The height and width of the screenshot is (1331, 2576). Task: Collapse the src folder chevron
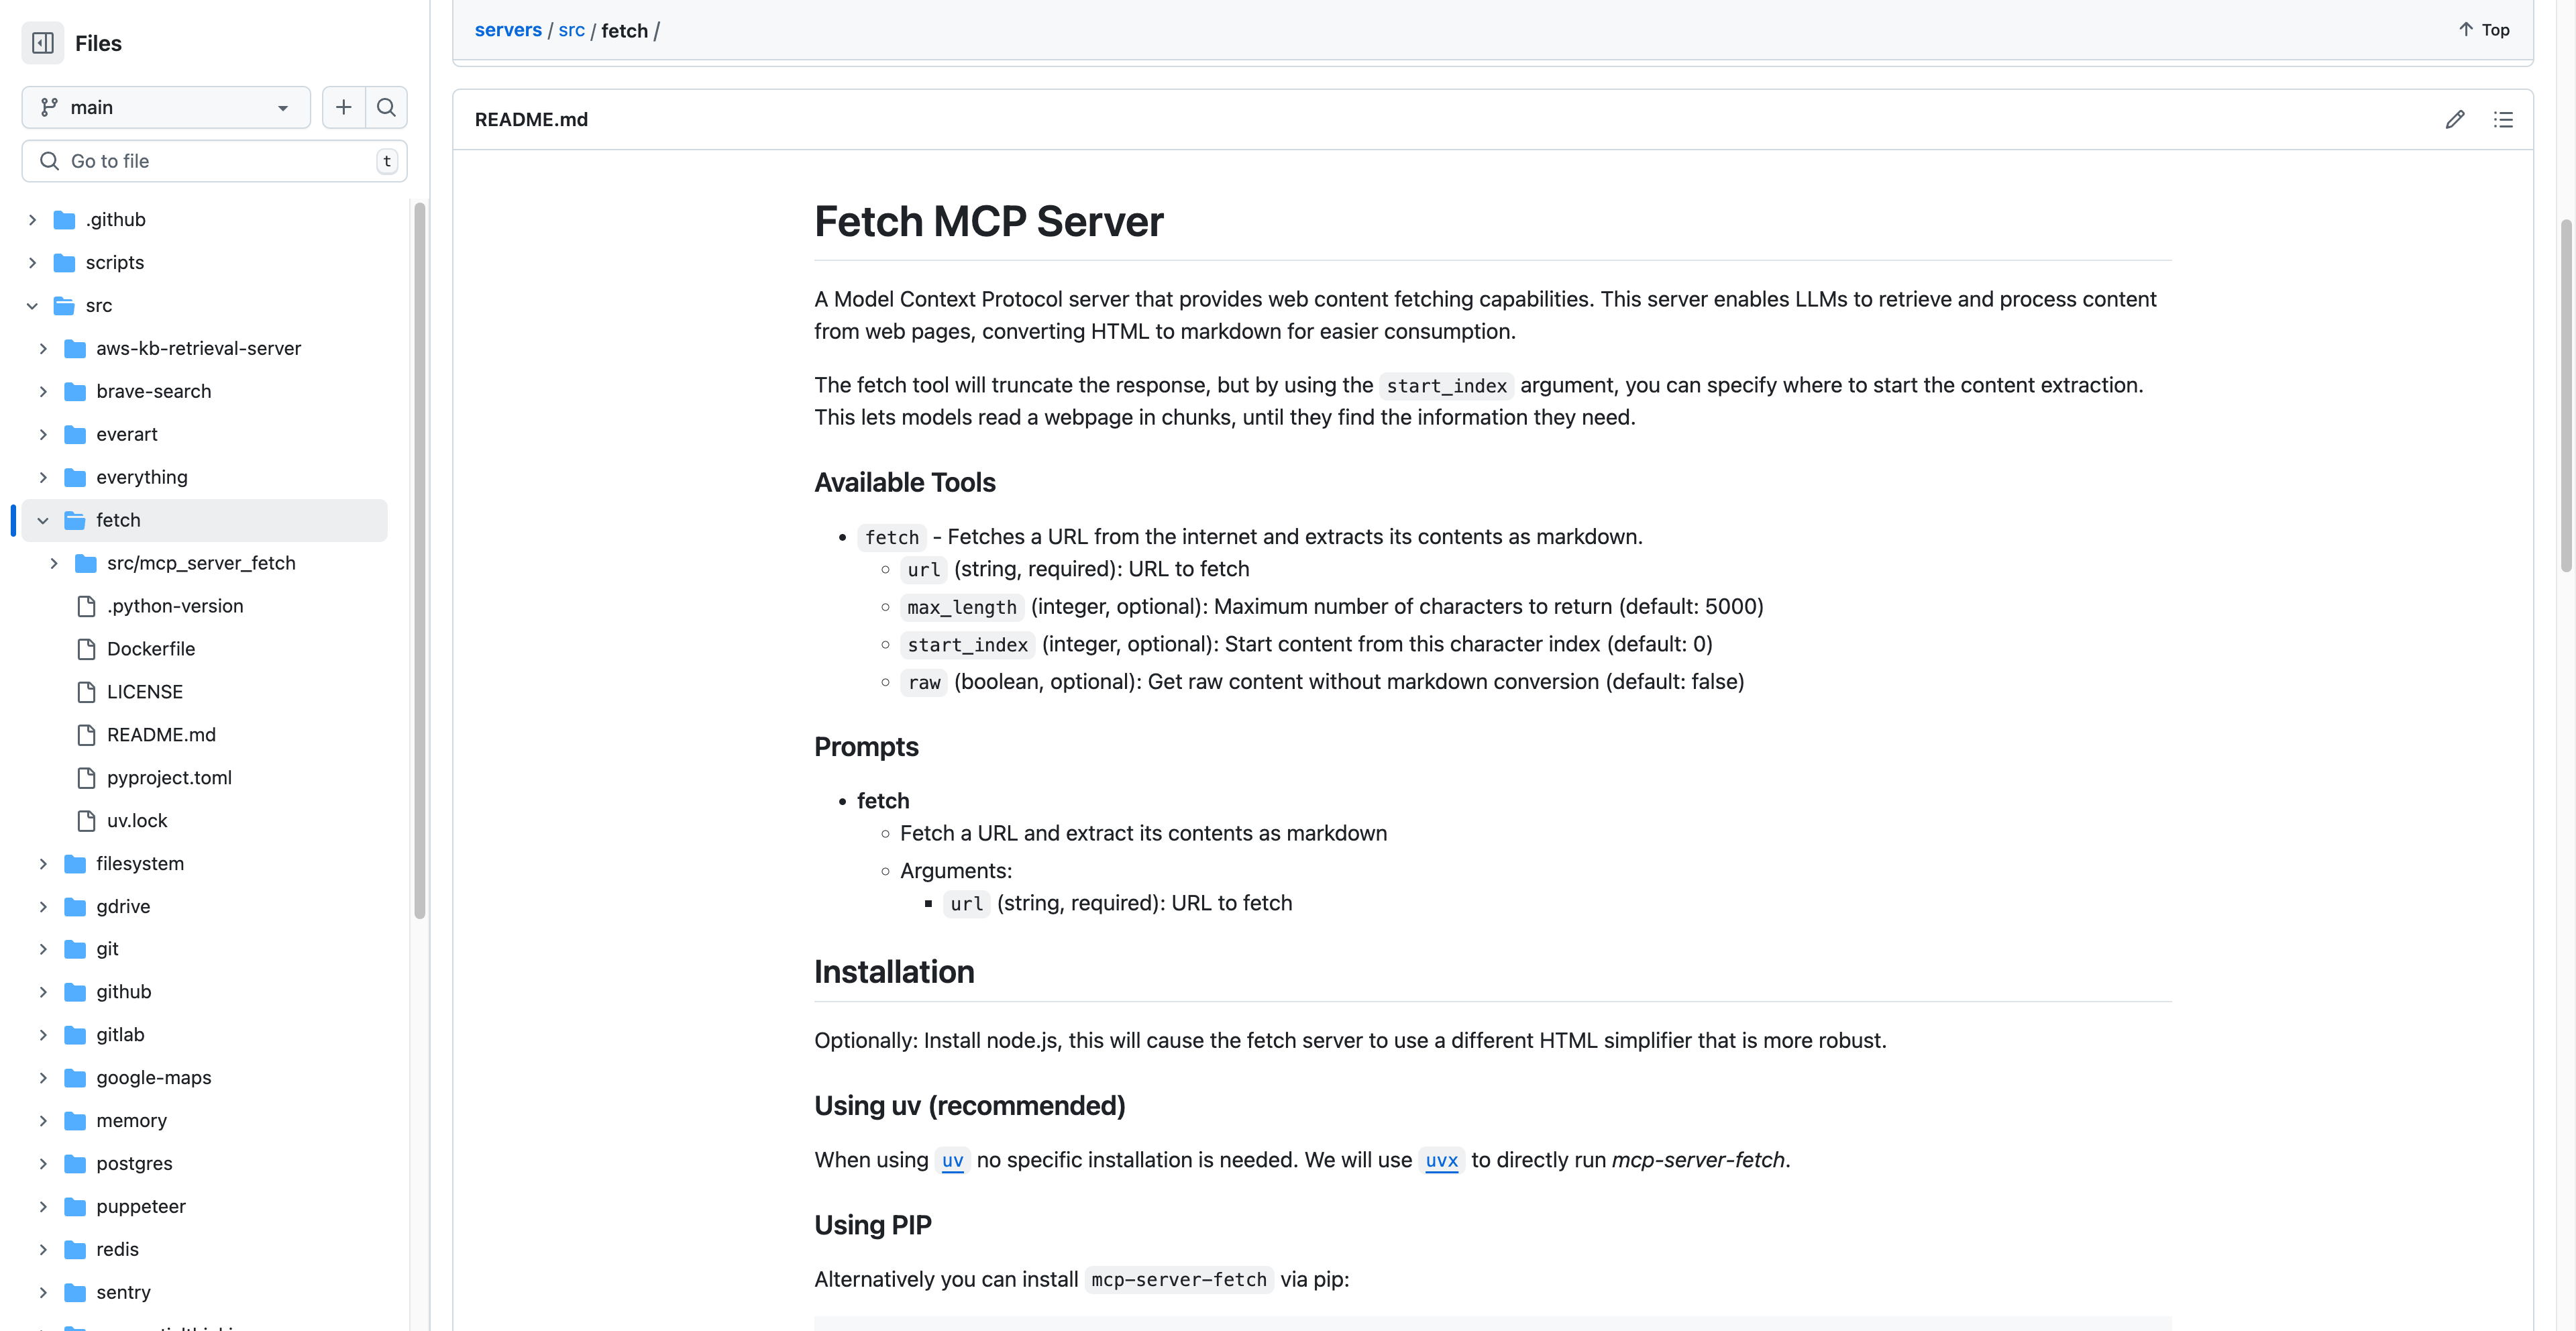pyautogui.click(x=32, y=306)
